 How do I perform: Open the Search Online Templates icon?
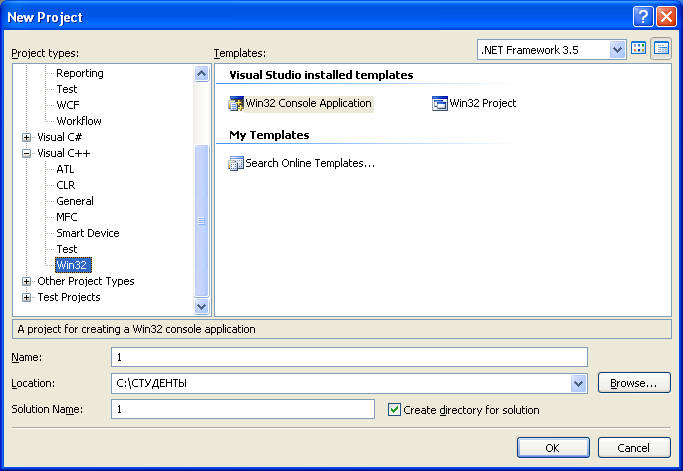pos(236,163)
